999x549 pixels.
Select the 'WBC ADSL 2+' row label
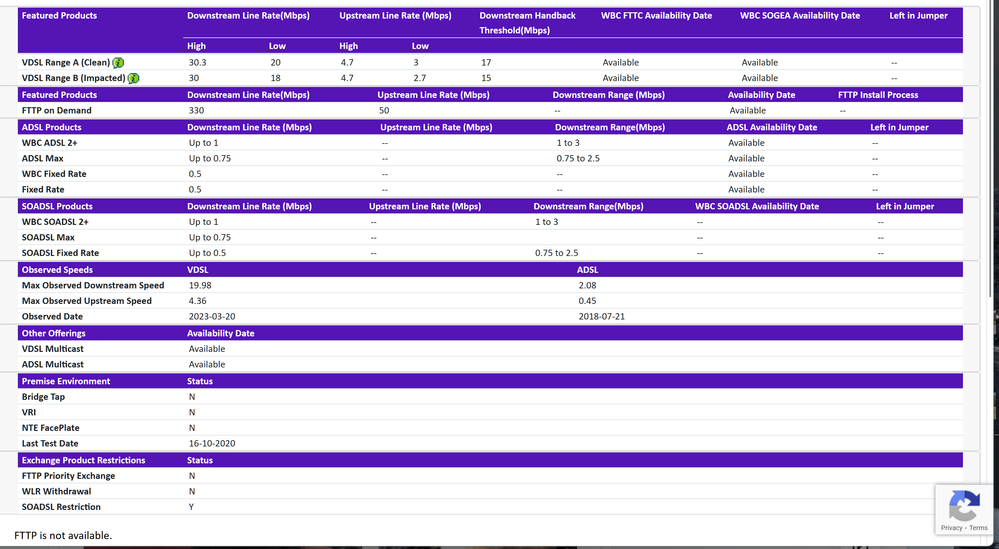tap(50, 143)
